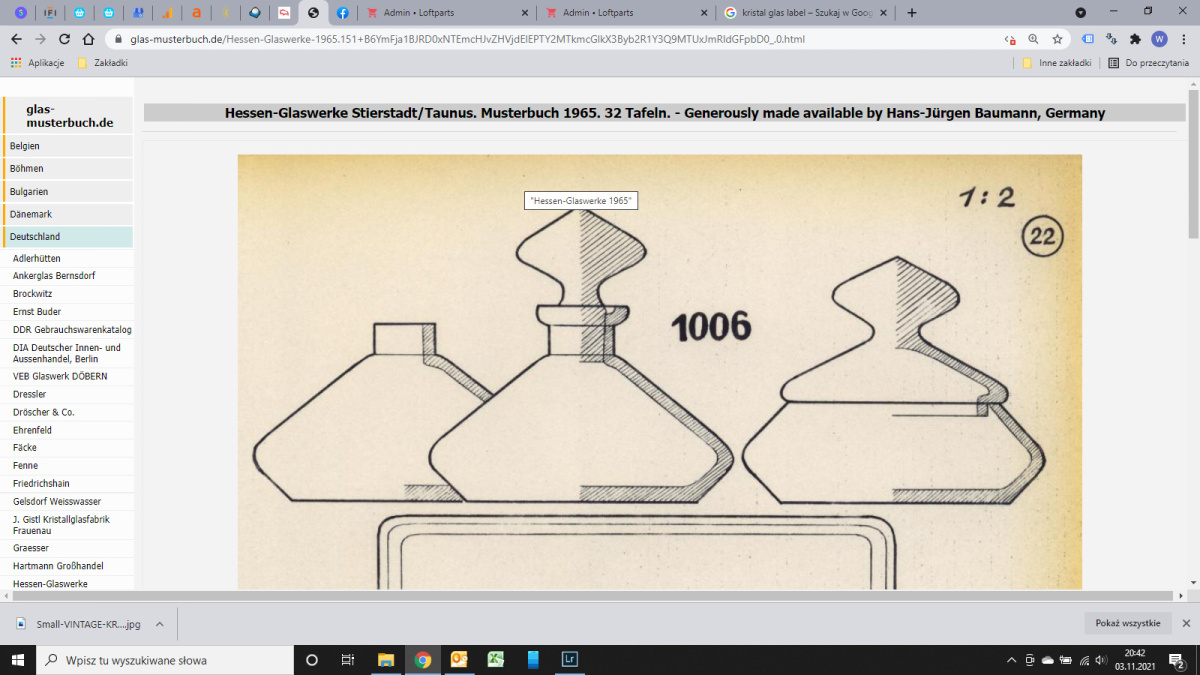Open the Chrome three-dot menu
The height and width of the screenshot is (675, 1200).
pyautogui.click(x=1183, y=39)
